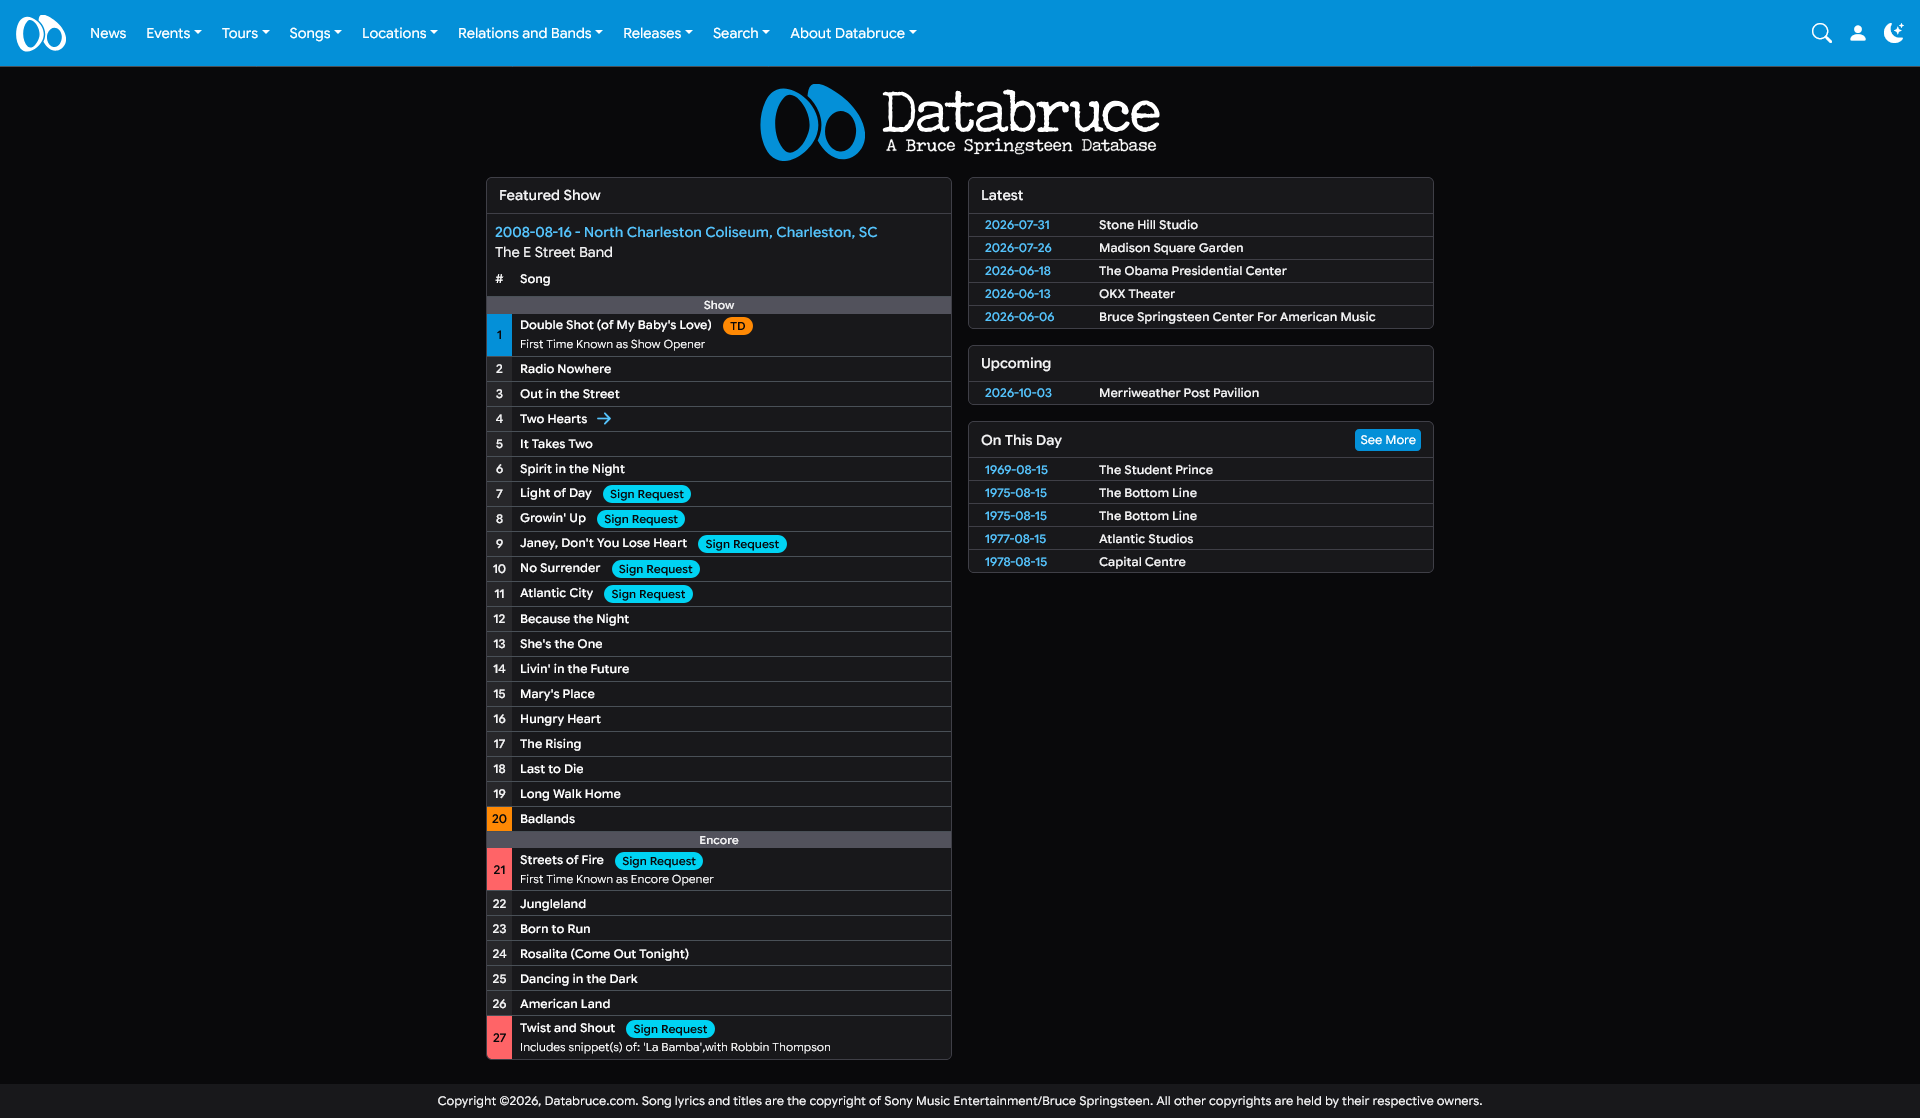Expand the About Databruce dropdown
Viewport: 1920px width, 1118px height.
click(x=853, y=33)
